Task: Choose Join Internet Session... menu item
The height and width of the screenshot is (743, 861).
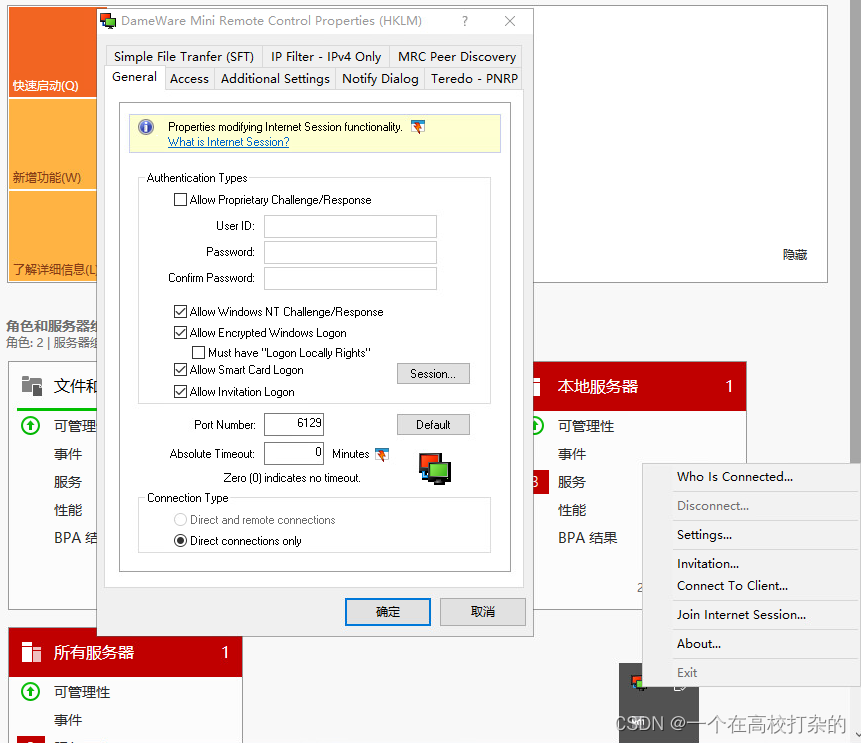Action: coord(750,614)
